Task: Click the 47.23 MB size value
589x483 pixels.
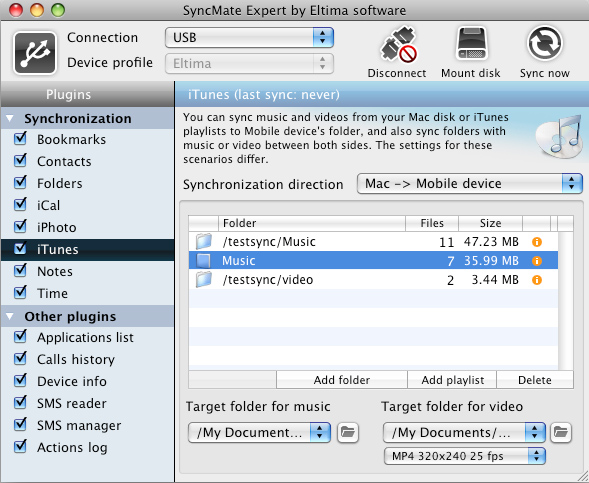Action: click(491, 242)
